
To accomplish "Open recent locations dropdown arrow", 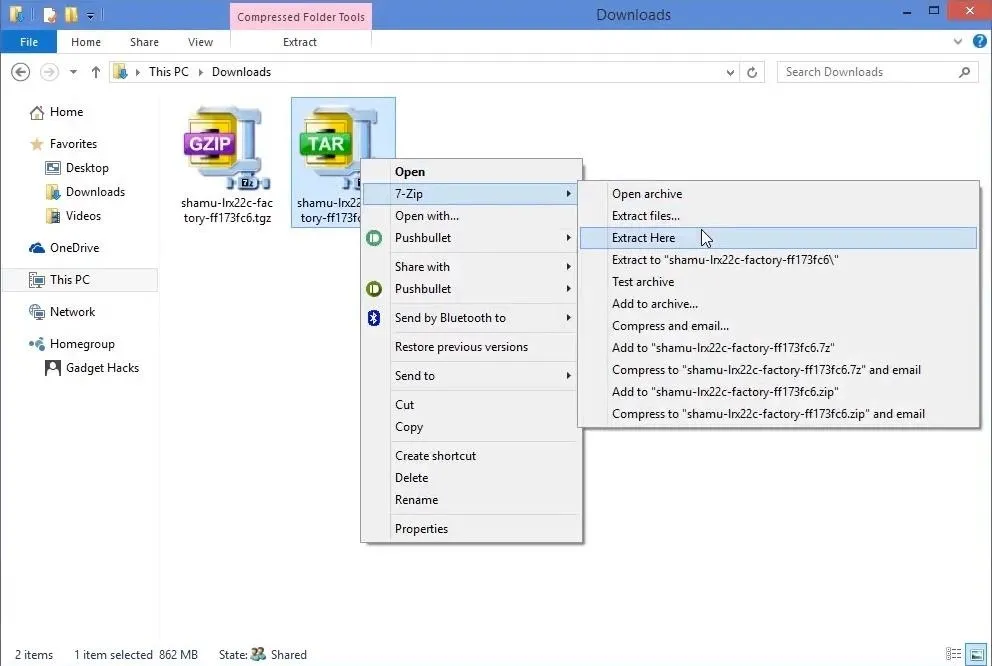I will coord(73,72).
